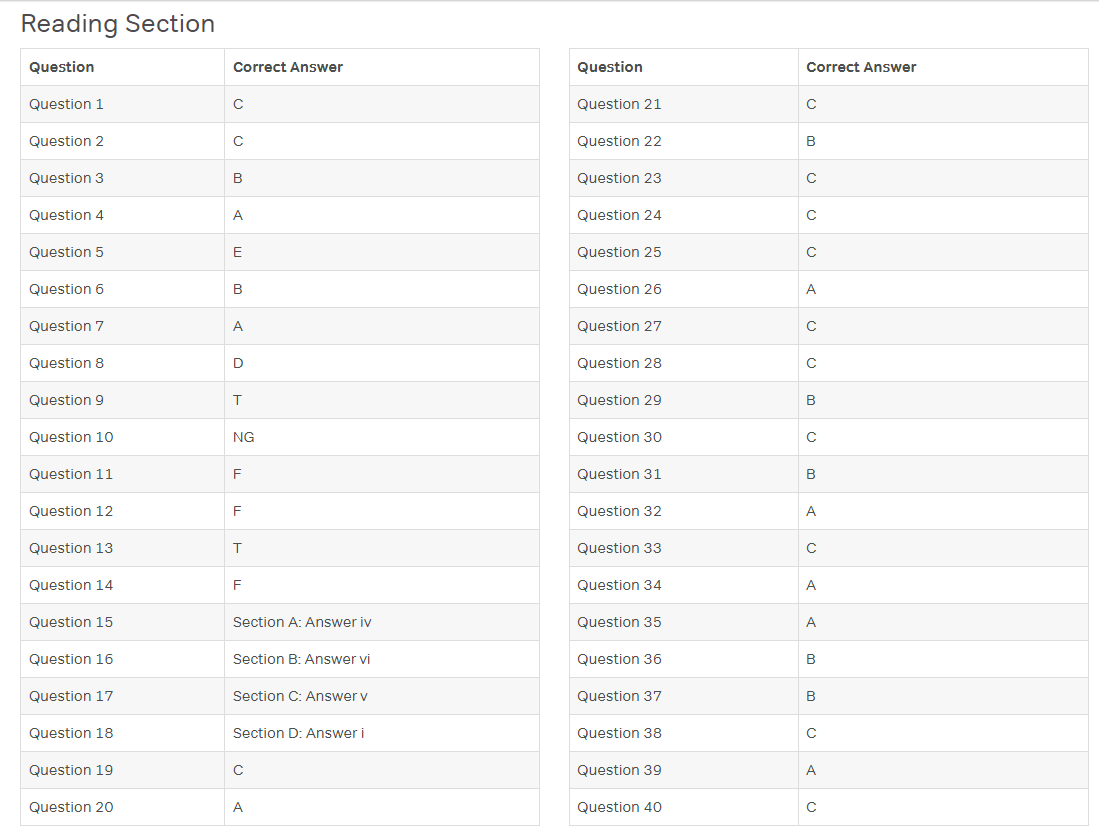Viewport: 1099px width, 833px height.
Task: Select the Question 26 answer A
Action: point(811,290)
